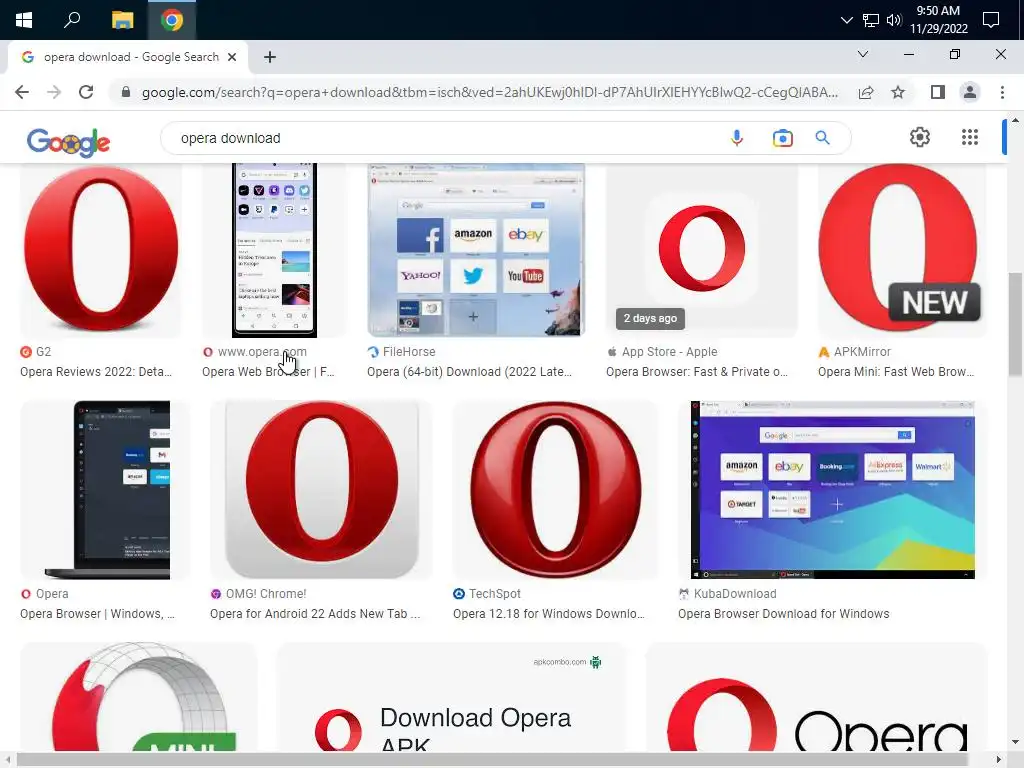Go back to the previous page
The height and width of the screenshot is (768, 1024).
point(22,92)
